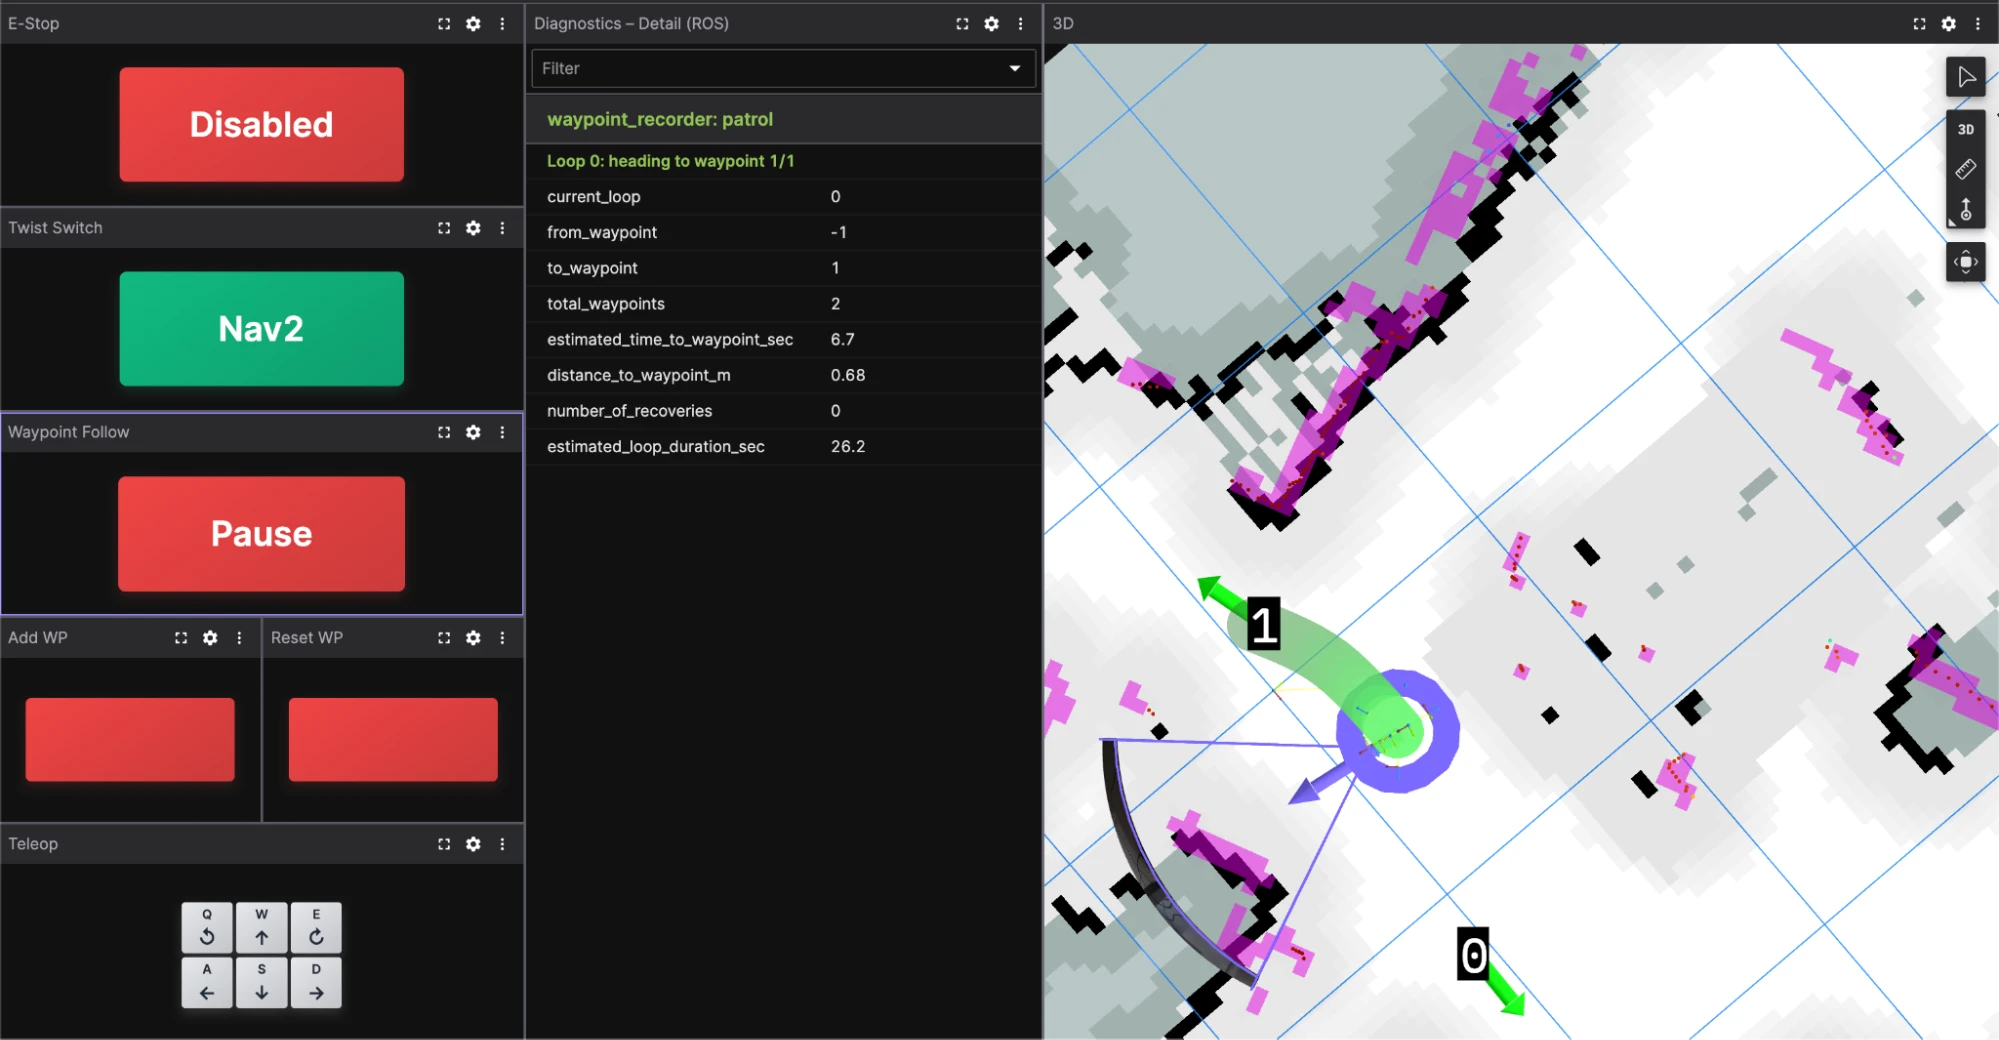
Task: Fullscreen the Twist Switch panel
Action: coord(444,228)
